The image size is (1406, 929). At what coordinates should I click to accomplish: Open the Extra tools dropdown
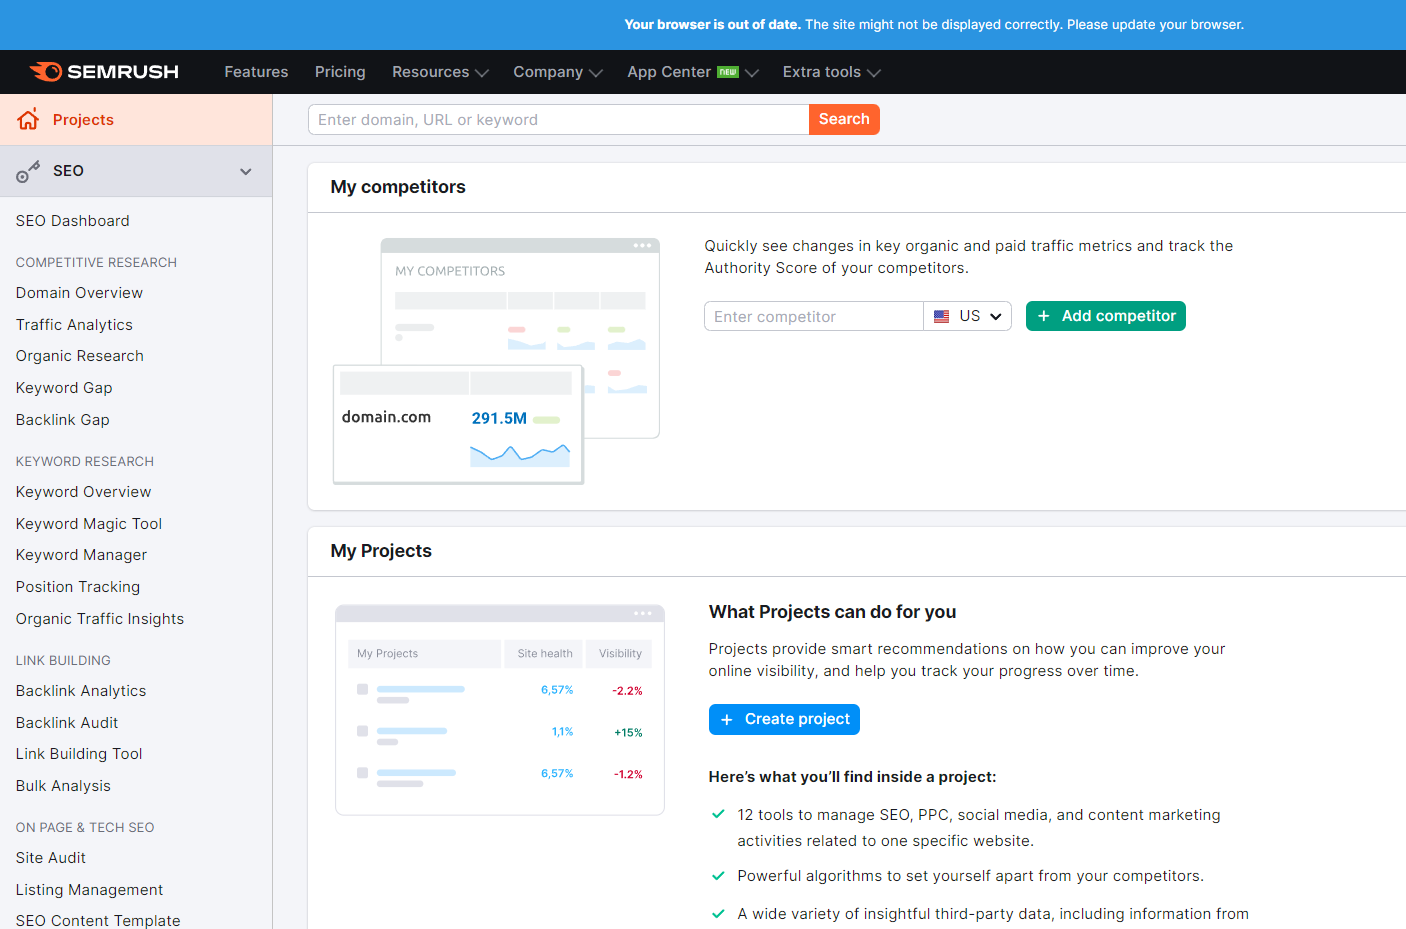click(x=831, y=72)
